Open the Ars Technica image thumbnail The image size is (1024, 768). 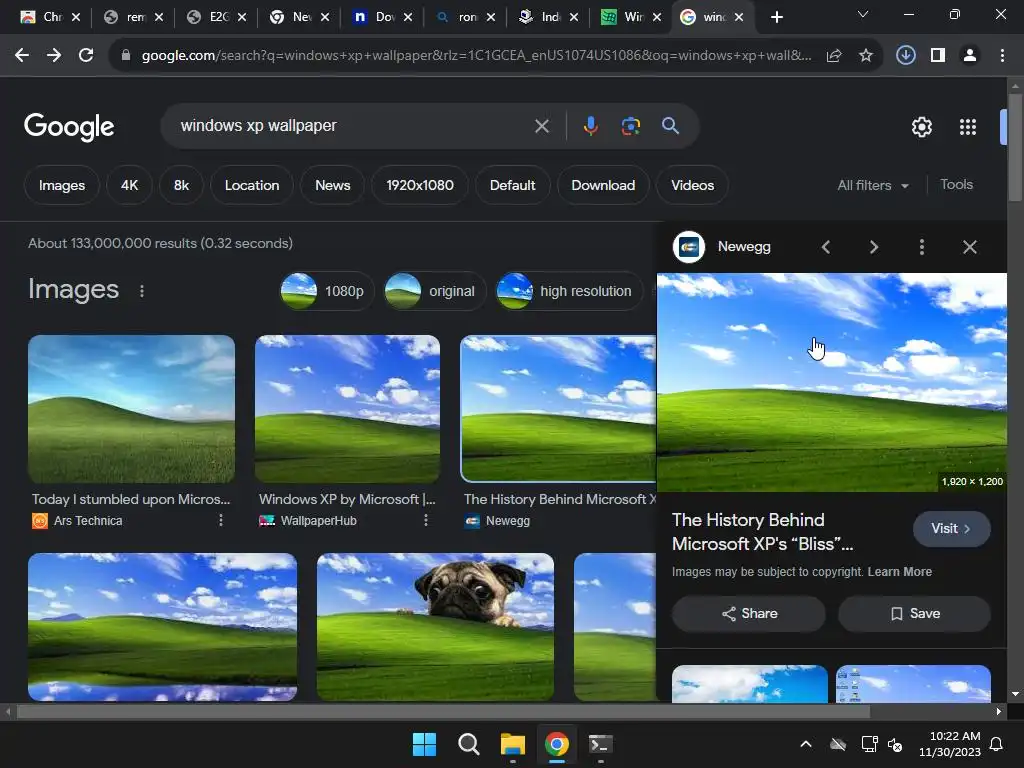[131, 409]
